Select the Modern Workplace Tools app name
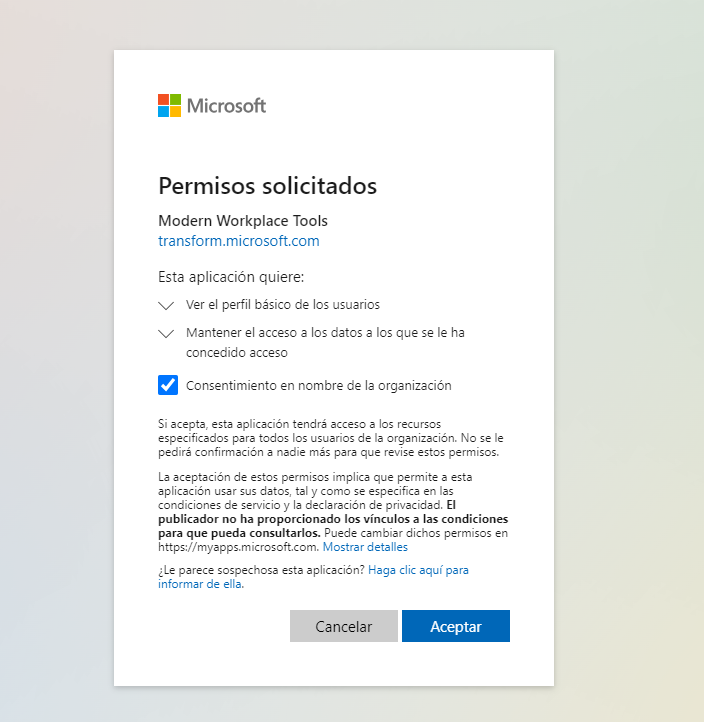 [x=243, y=221]
